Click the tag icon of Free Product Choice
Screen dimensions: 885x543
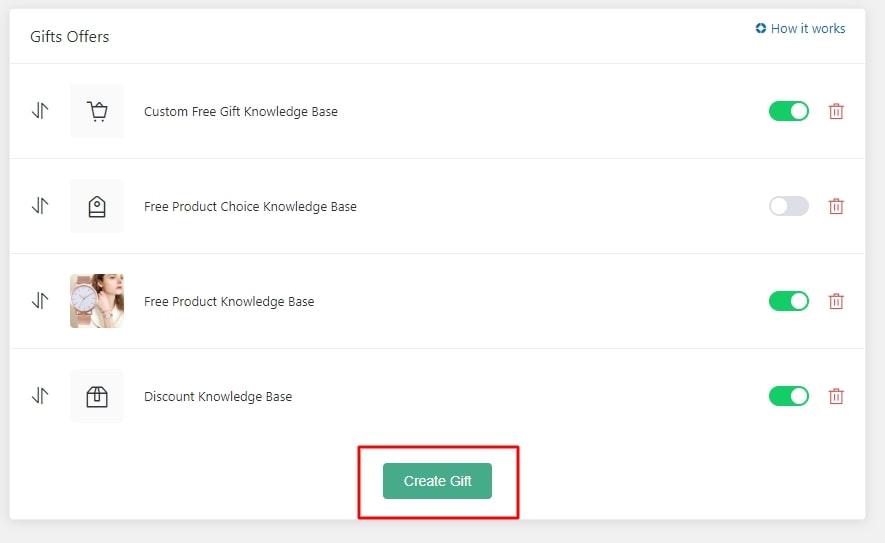pyautogui.click(x=97, y=206)
